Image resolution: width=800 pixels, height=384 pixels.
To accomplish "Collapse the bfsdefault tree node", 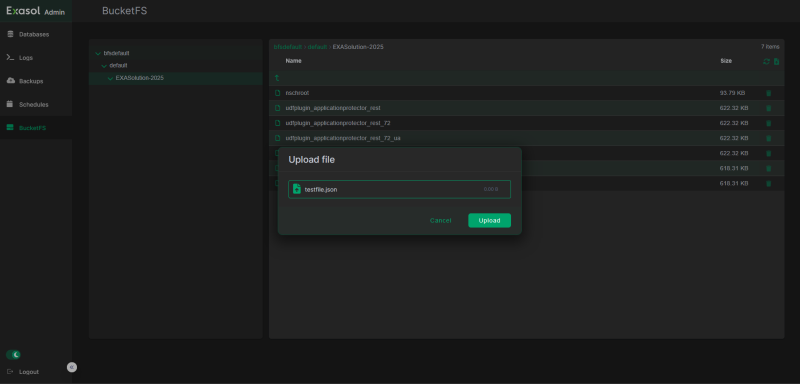I will click(x=98, y=53).
